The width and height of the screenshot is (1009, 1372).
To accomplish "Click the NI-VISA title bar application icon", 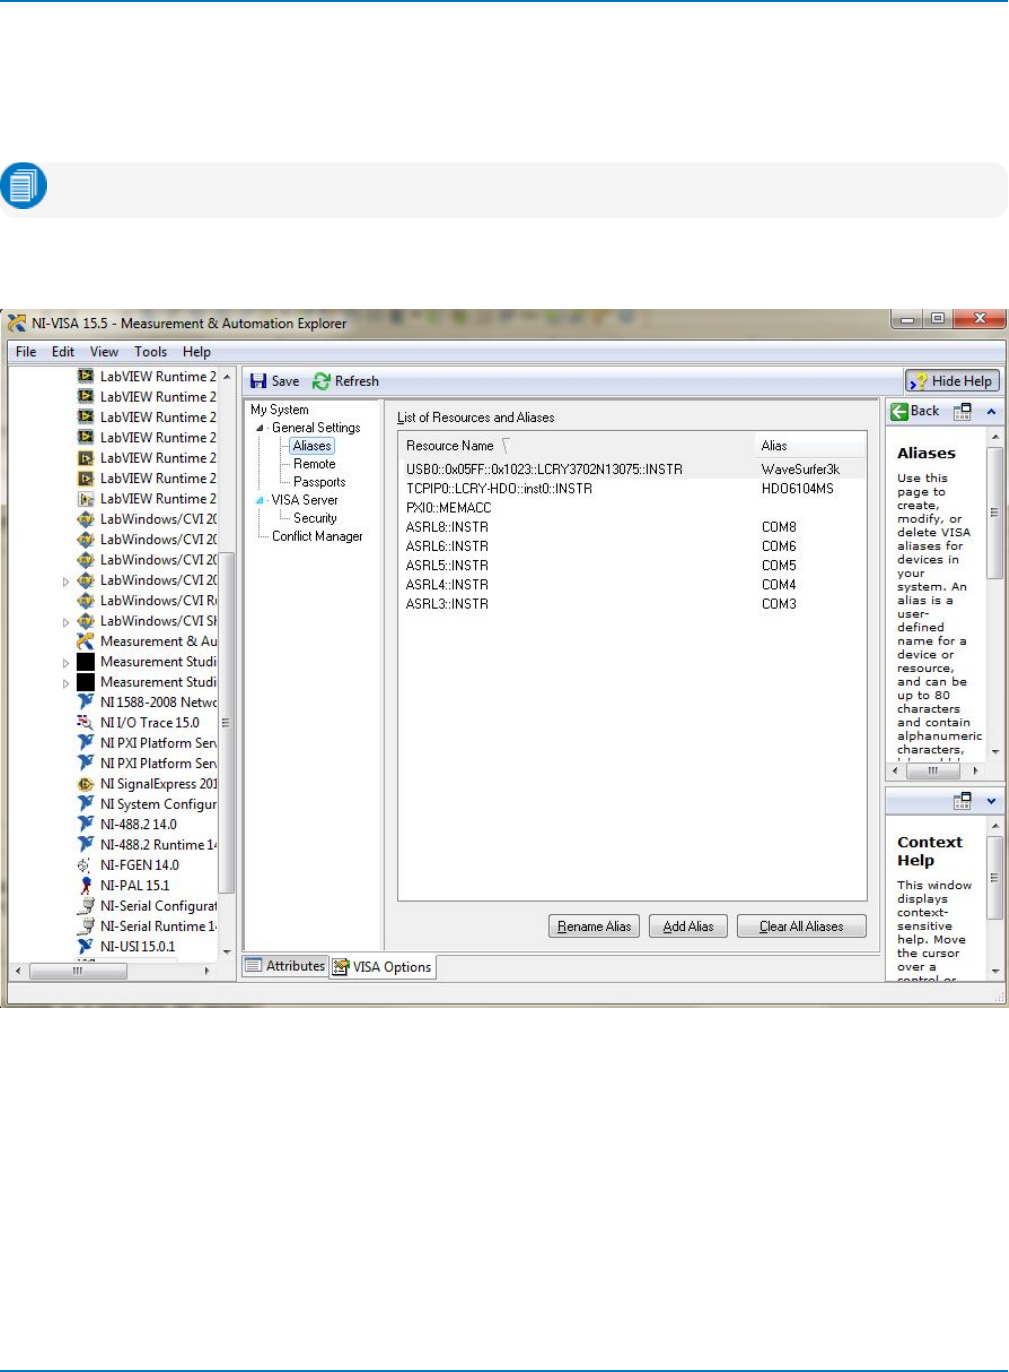I will coord(17,323).
